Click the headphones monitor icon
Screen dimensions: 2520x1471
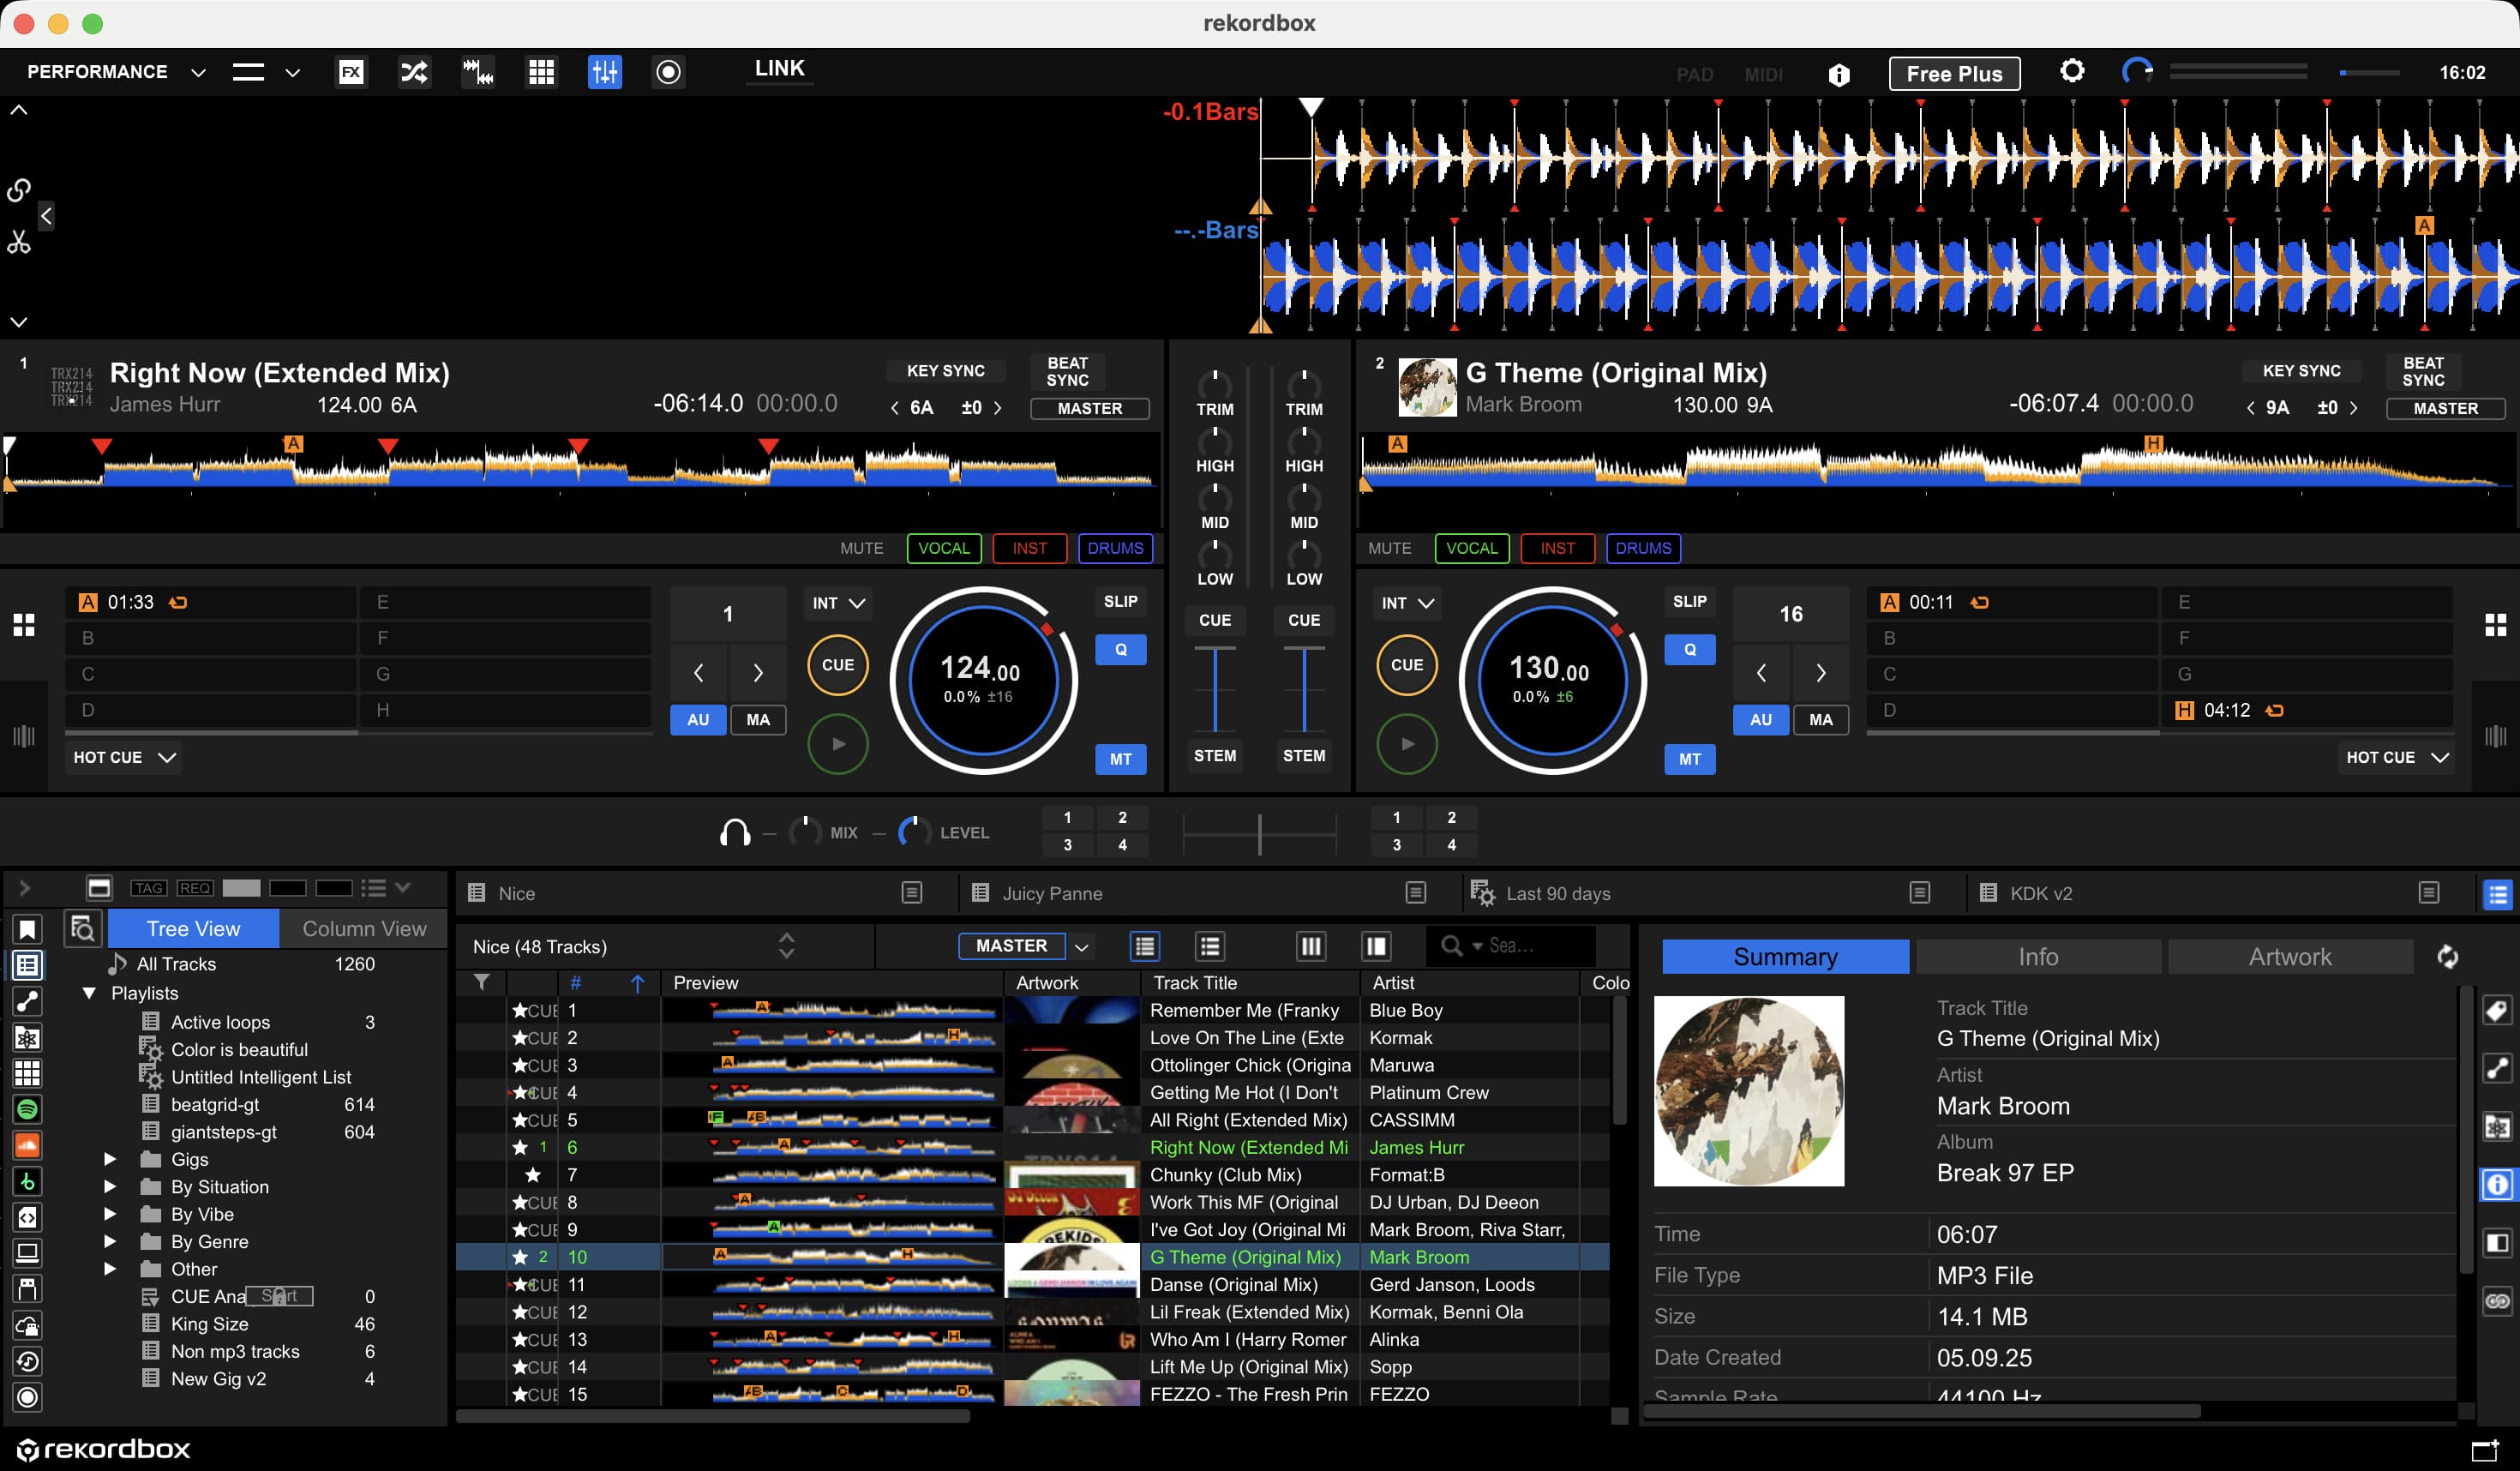[x=735, y=832]
